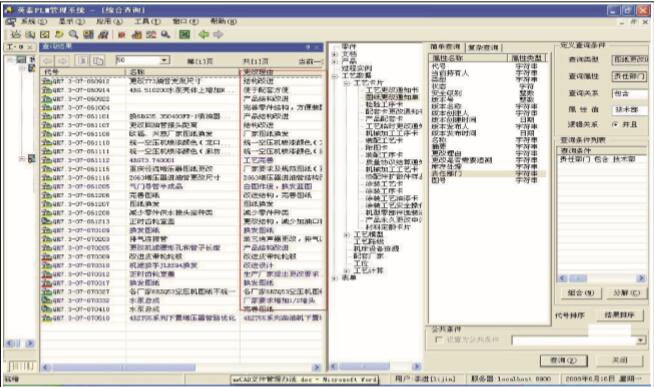The image size is (654, 387).
Task: Select 责任部门 row in attribute list
Action: 487,173
